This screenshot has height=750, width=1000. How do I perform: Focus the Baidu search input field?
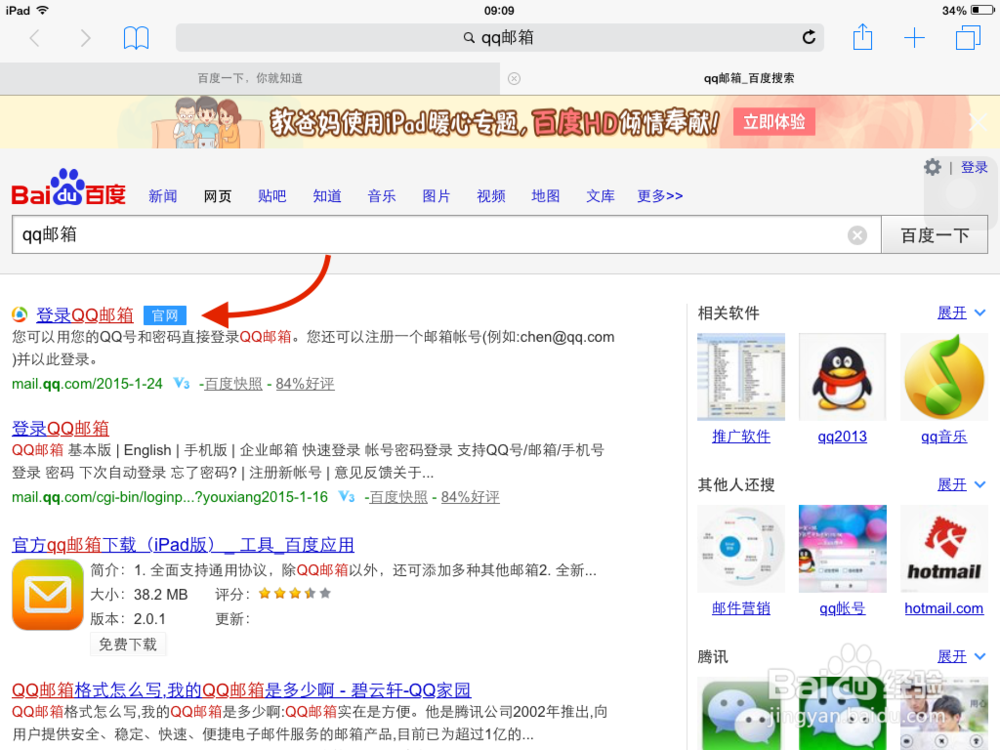tap(446, 235)
